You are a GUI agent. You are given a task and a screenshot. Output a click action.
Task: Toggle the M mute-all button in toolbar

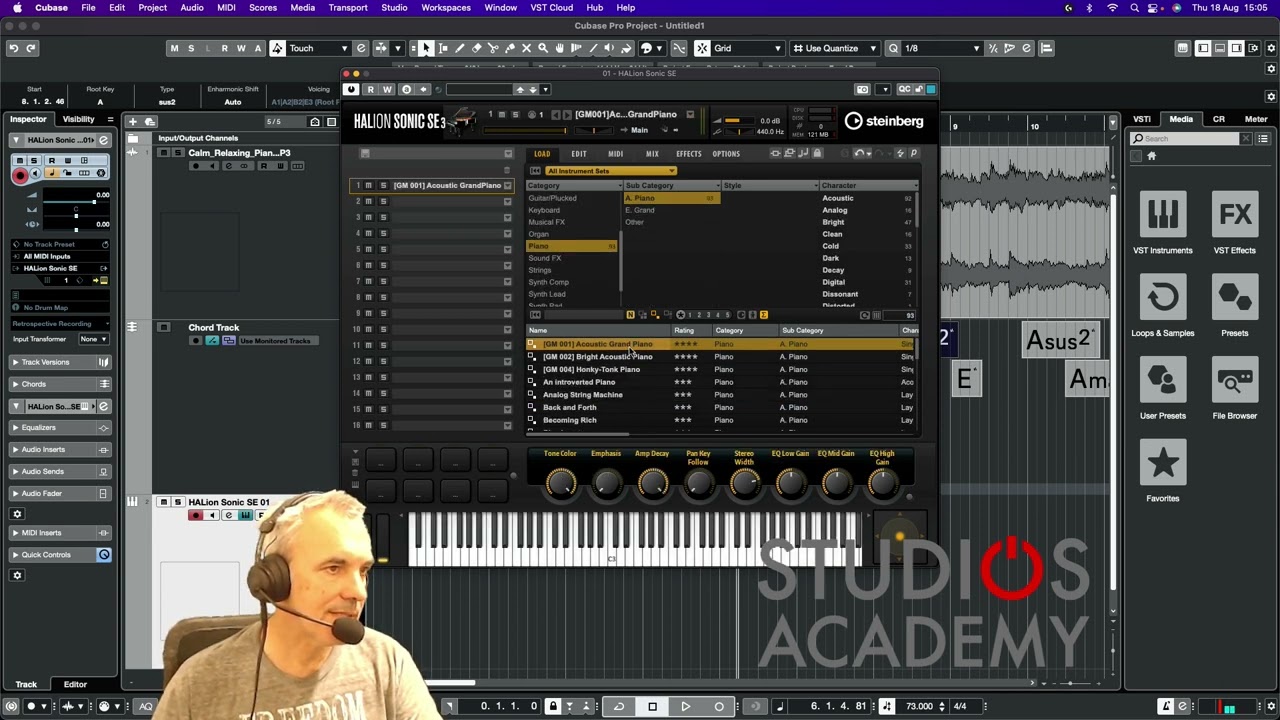pos(174,48)
